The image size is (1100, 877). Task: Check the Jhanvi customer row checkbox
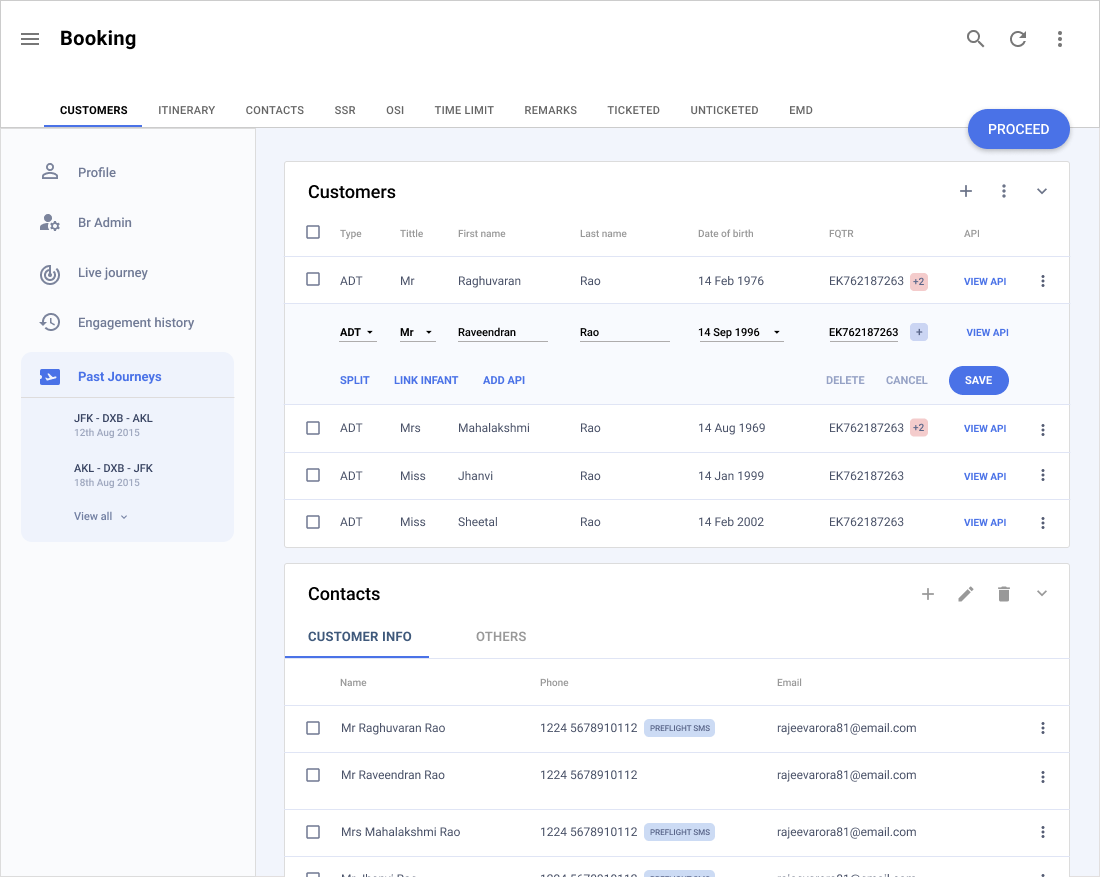coord(313,475)
